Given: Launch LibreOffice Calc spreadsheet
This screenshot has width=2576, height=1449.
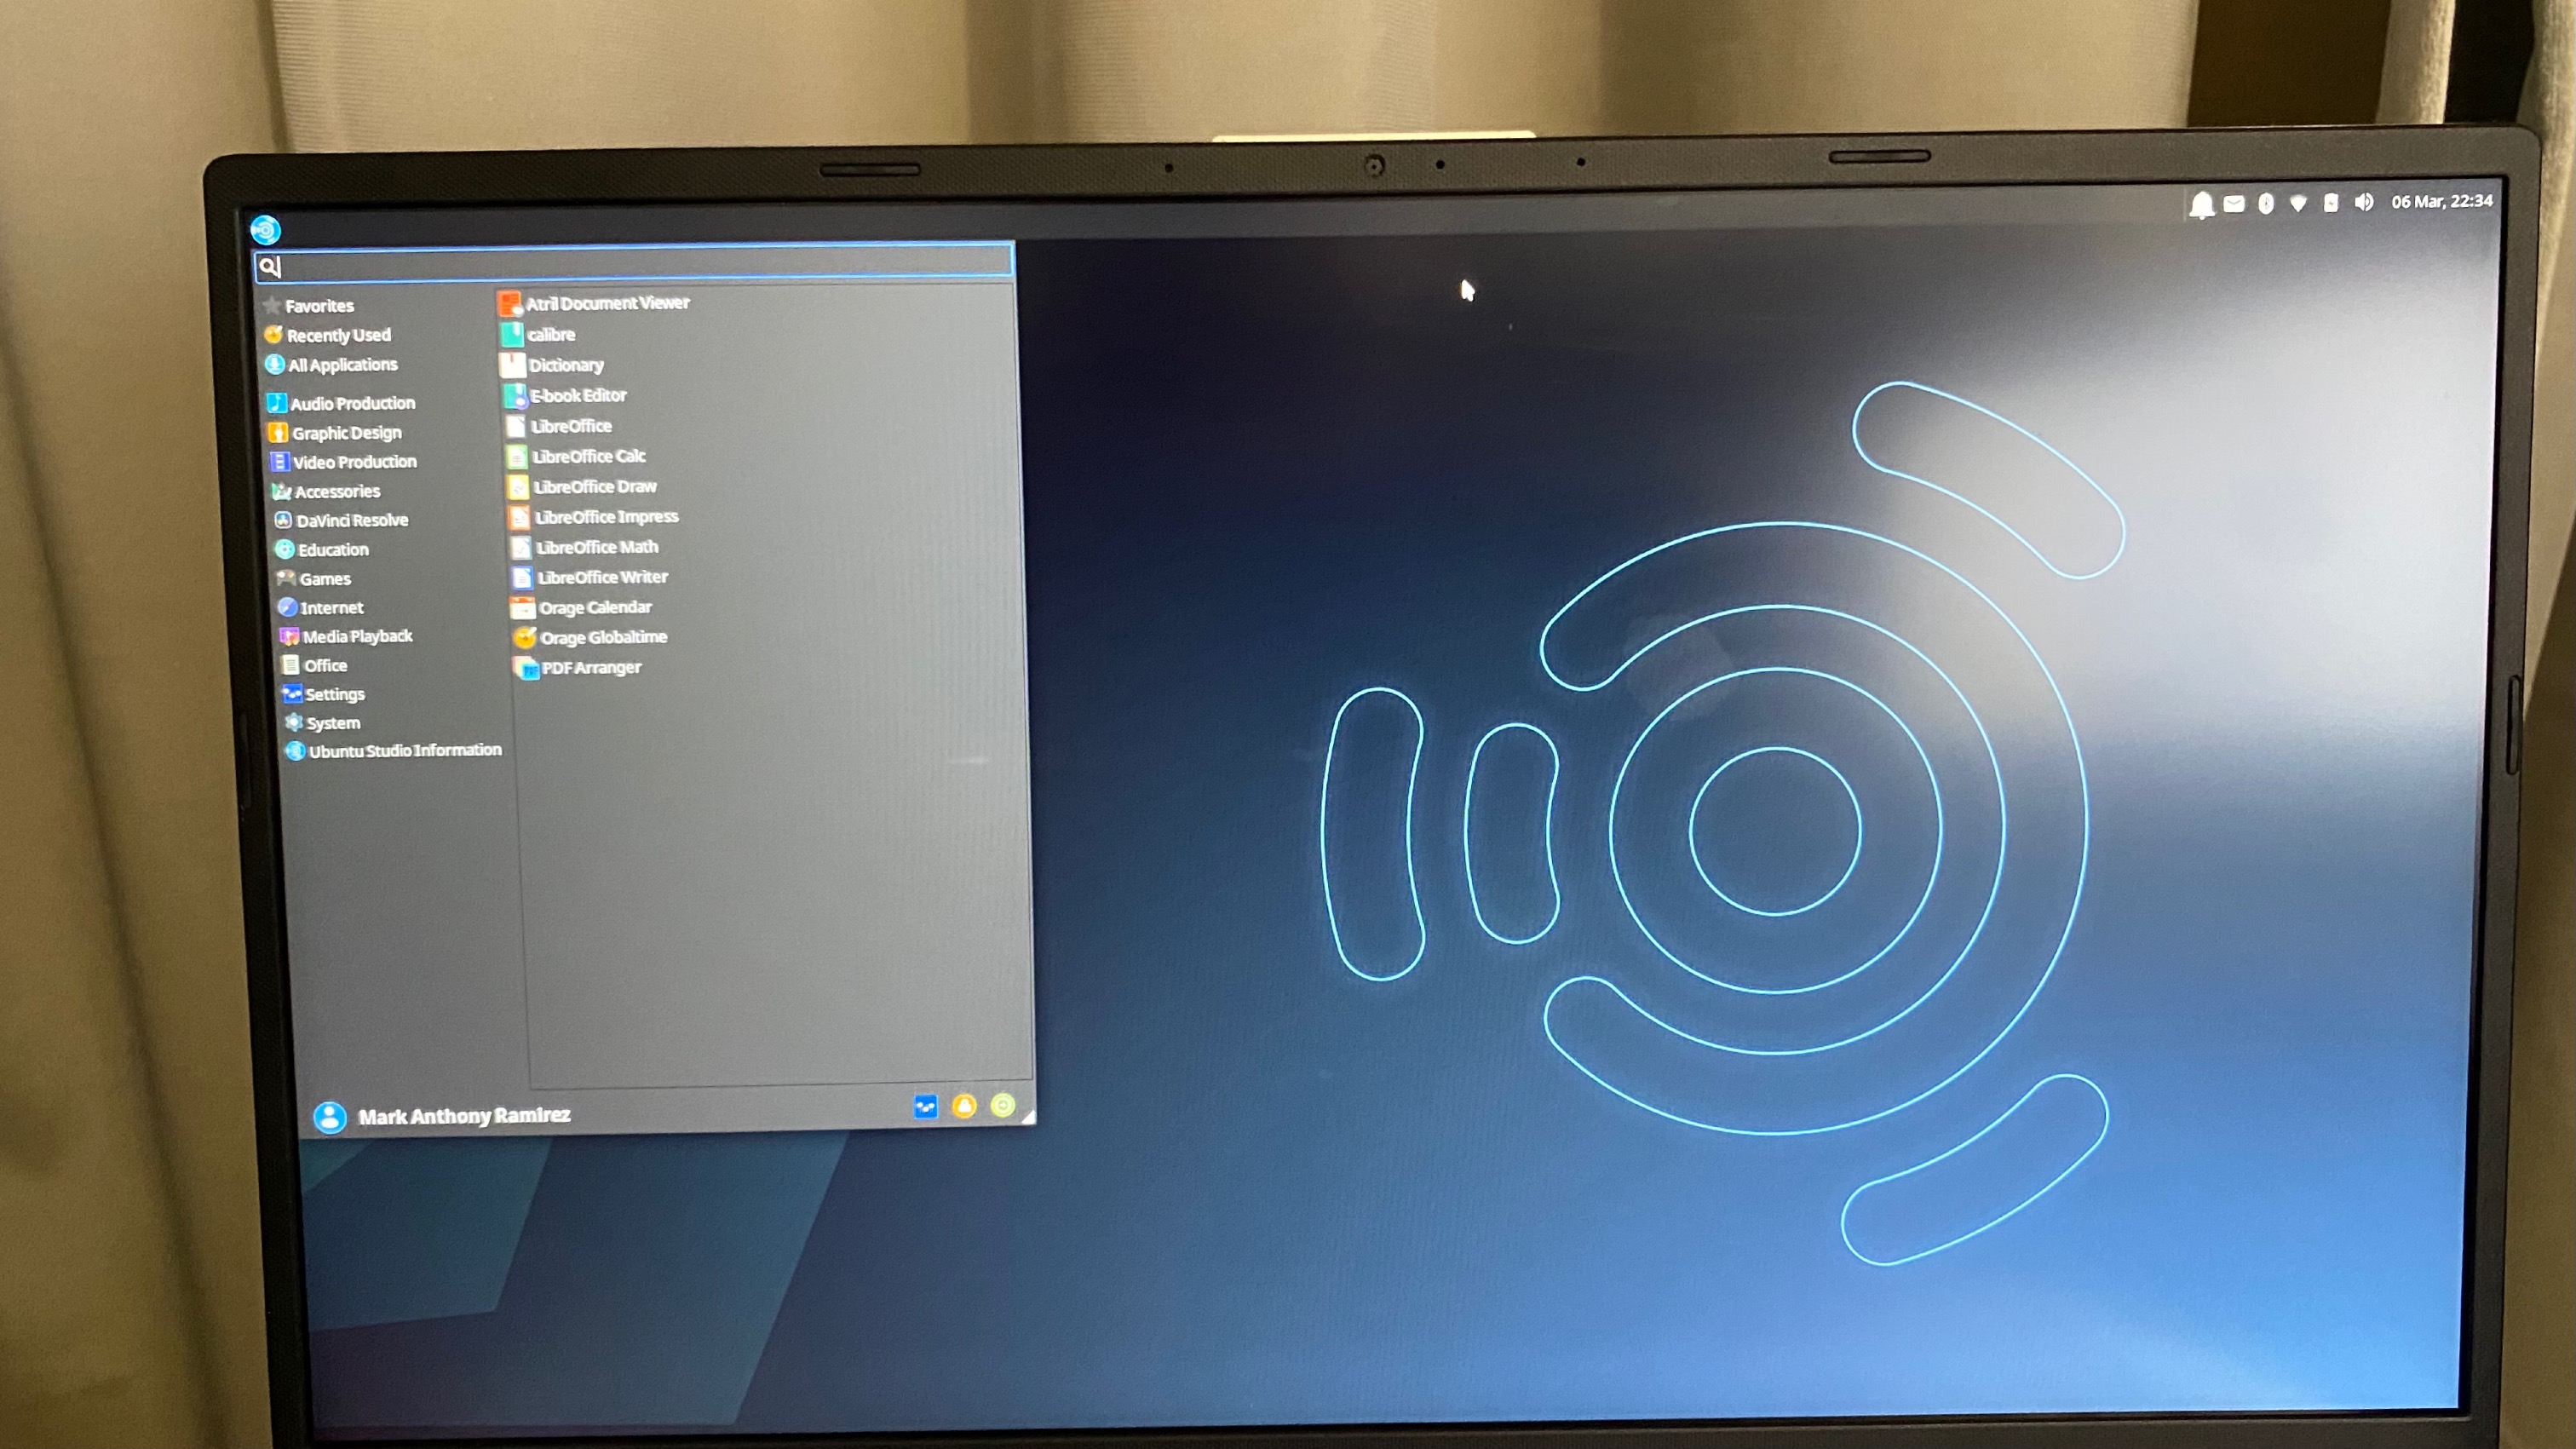Looking at the screenshot, I should coord(588,457).
